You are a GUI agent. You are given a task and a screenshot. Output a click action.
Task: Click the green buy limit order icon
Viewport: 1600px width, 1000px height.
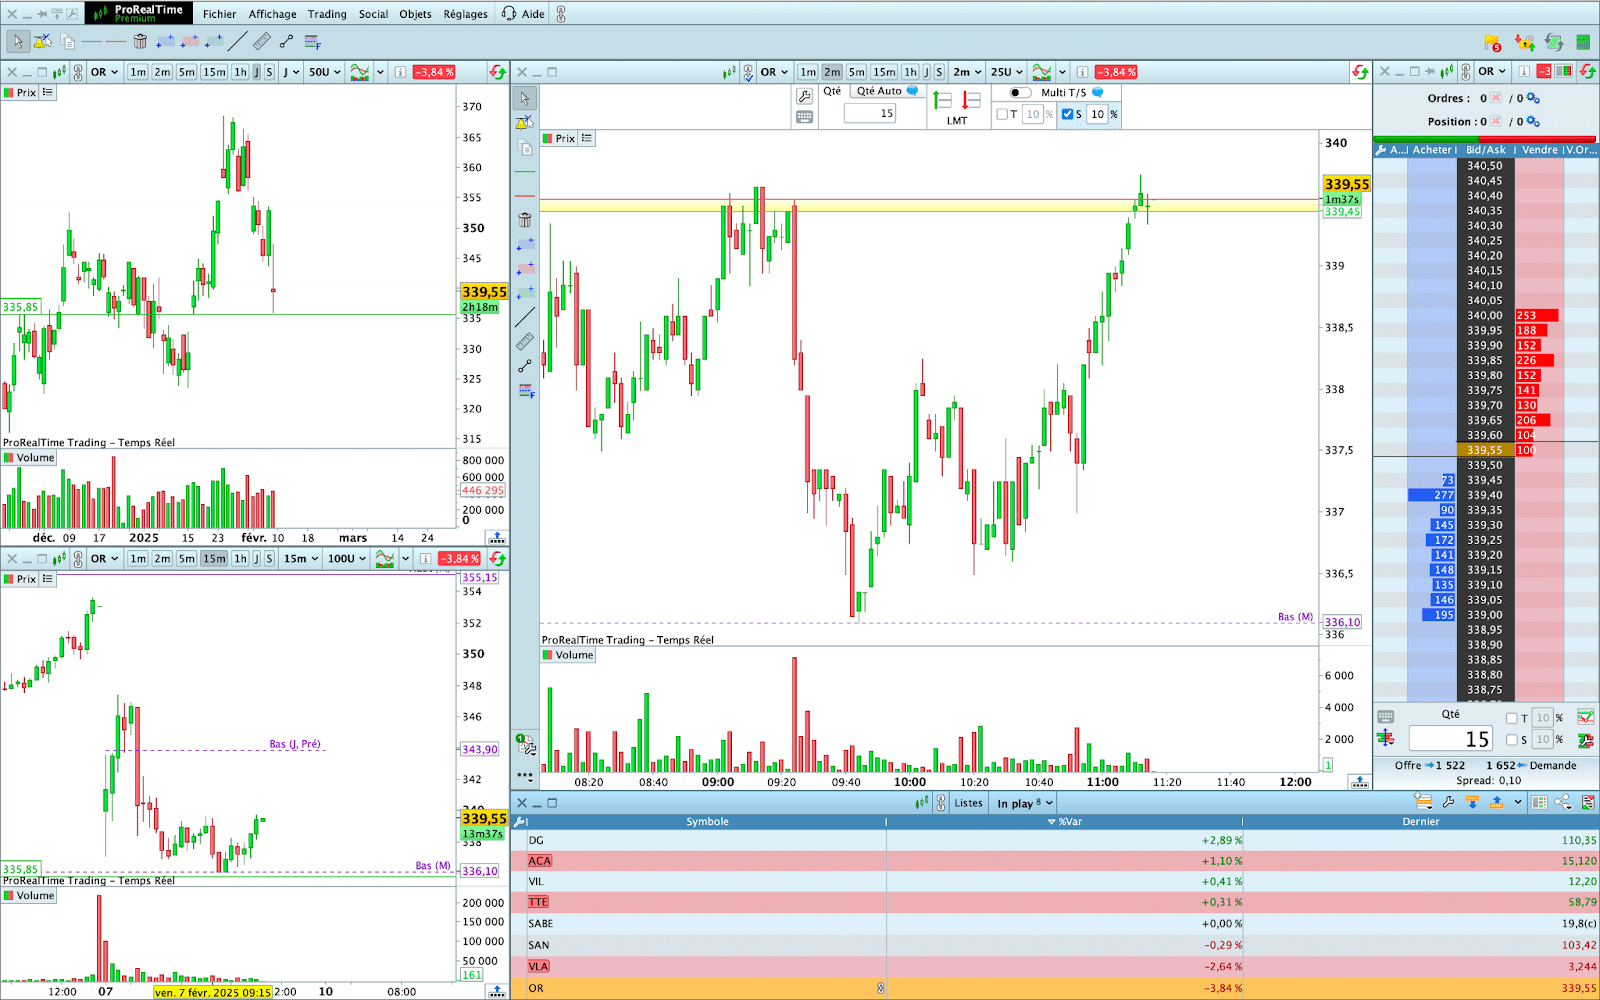pyautogui.click(x=942, y=101)
